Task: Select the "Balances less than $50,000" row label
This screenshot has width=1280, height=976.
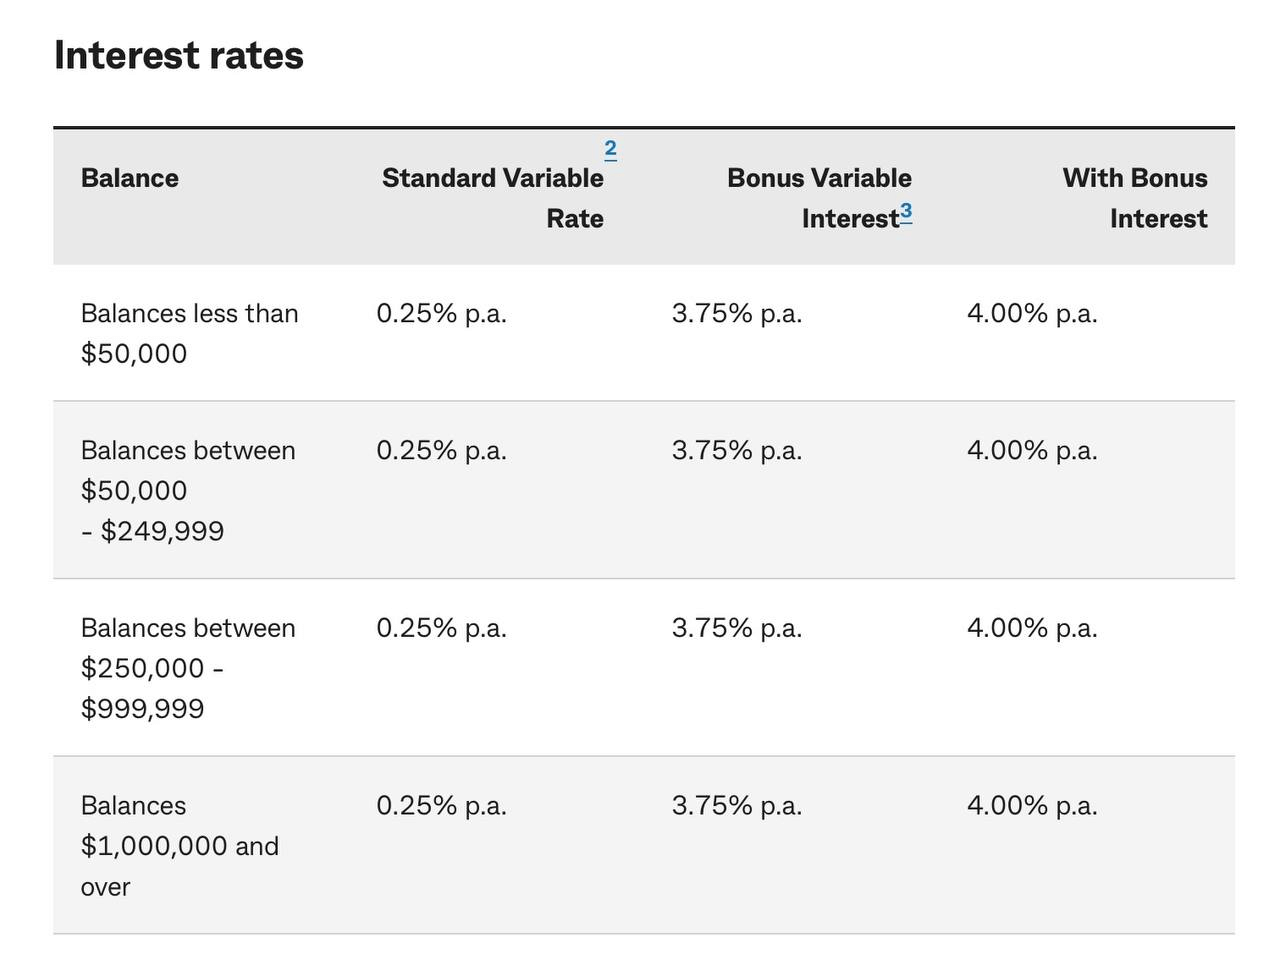Action: [189, 333]
